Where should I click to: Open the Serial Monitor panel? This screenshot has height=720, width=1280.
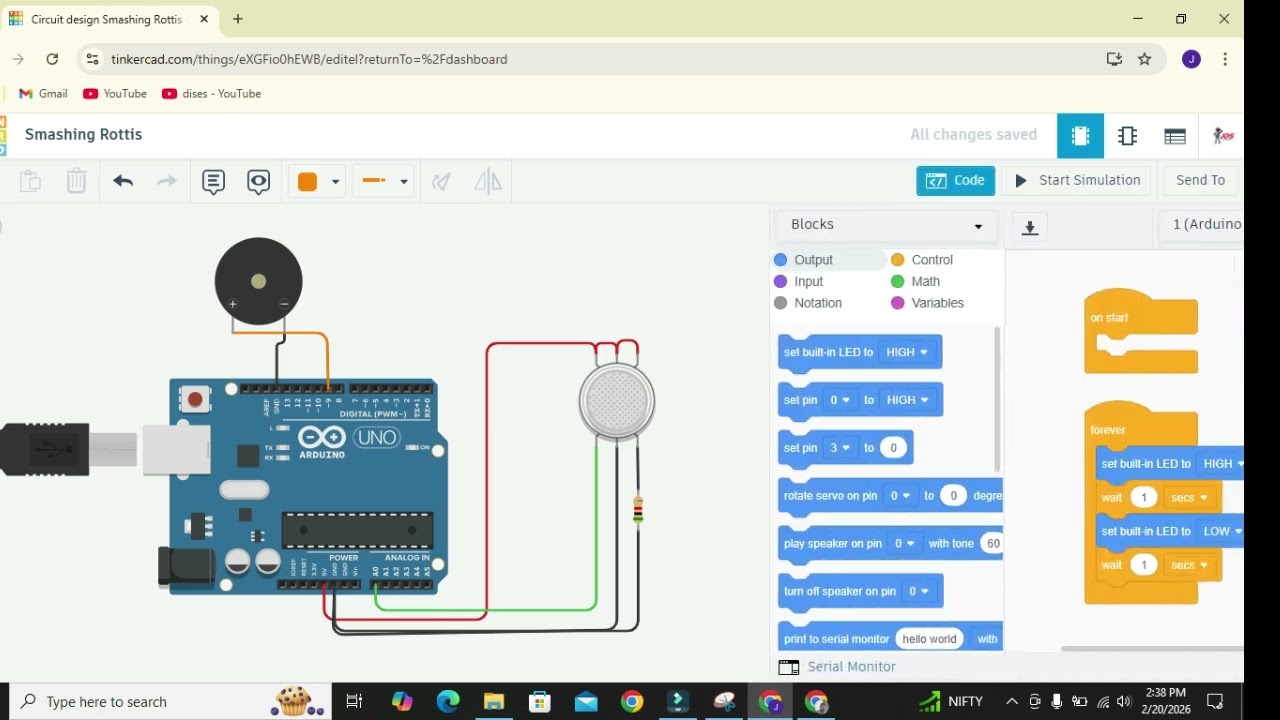838,667
